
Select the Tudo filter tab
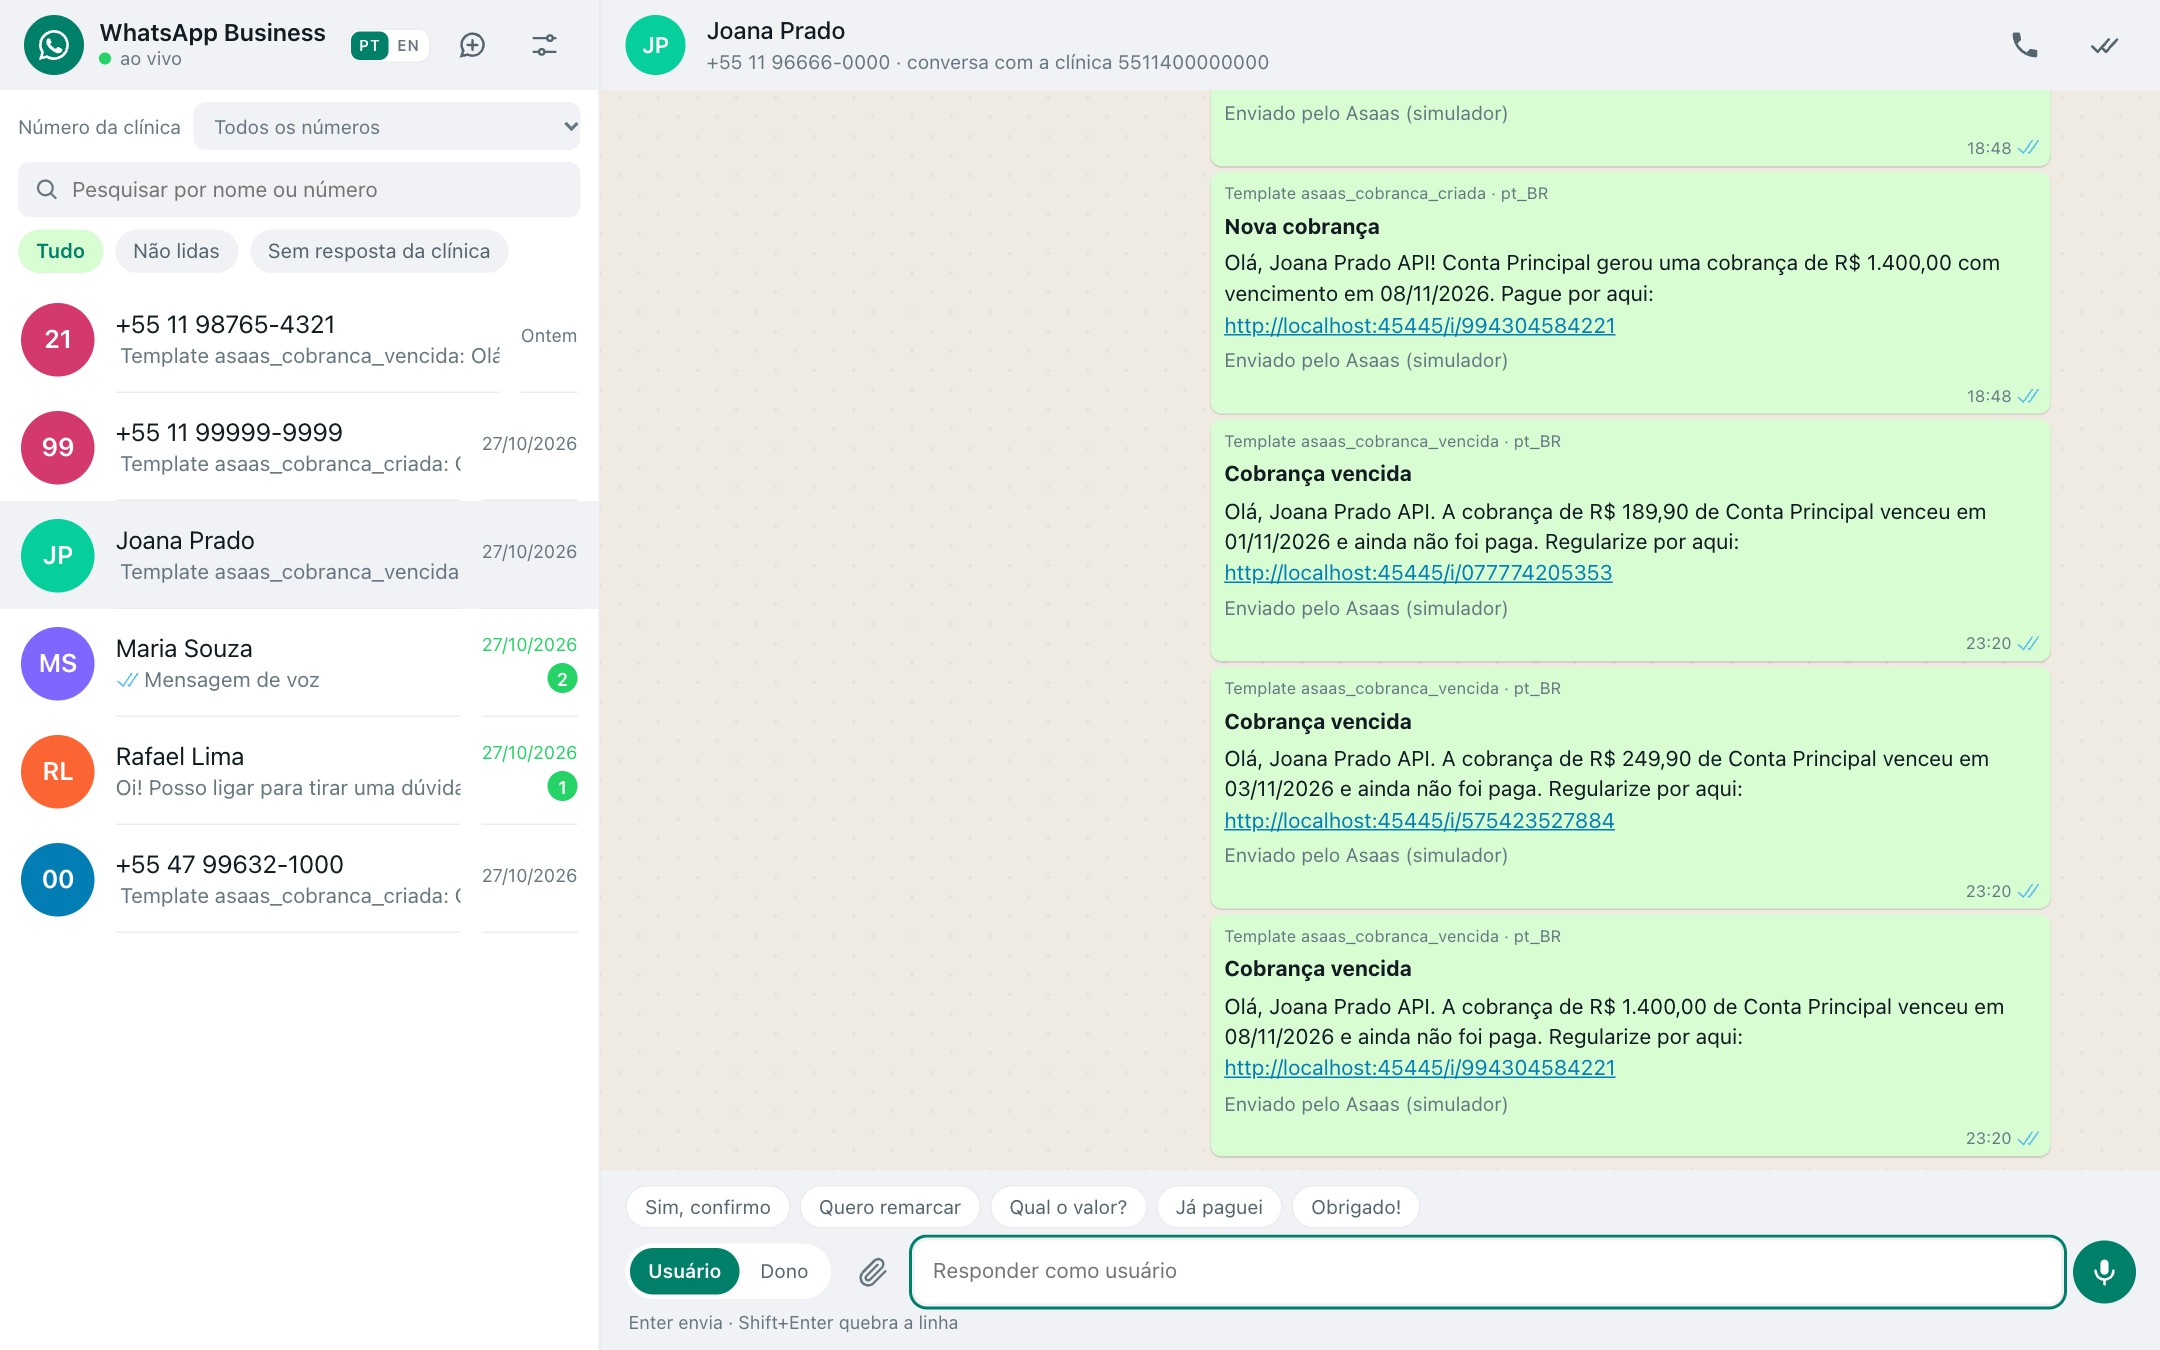(x=60, y=251)
